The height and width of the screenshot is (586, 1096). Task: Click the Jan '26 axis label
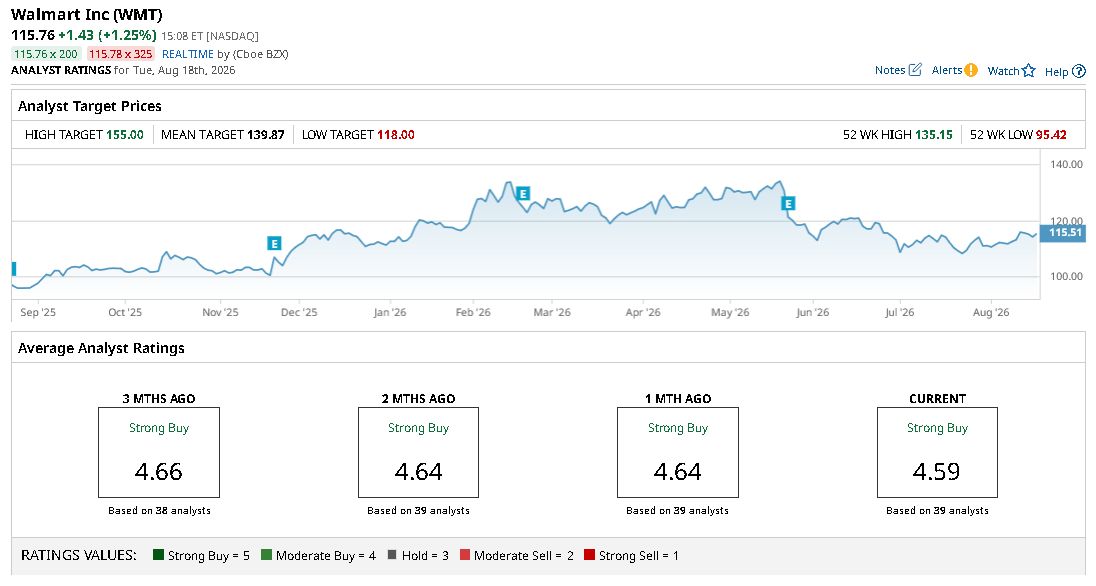pyautogui.click(x=389, y=313)
